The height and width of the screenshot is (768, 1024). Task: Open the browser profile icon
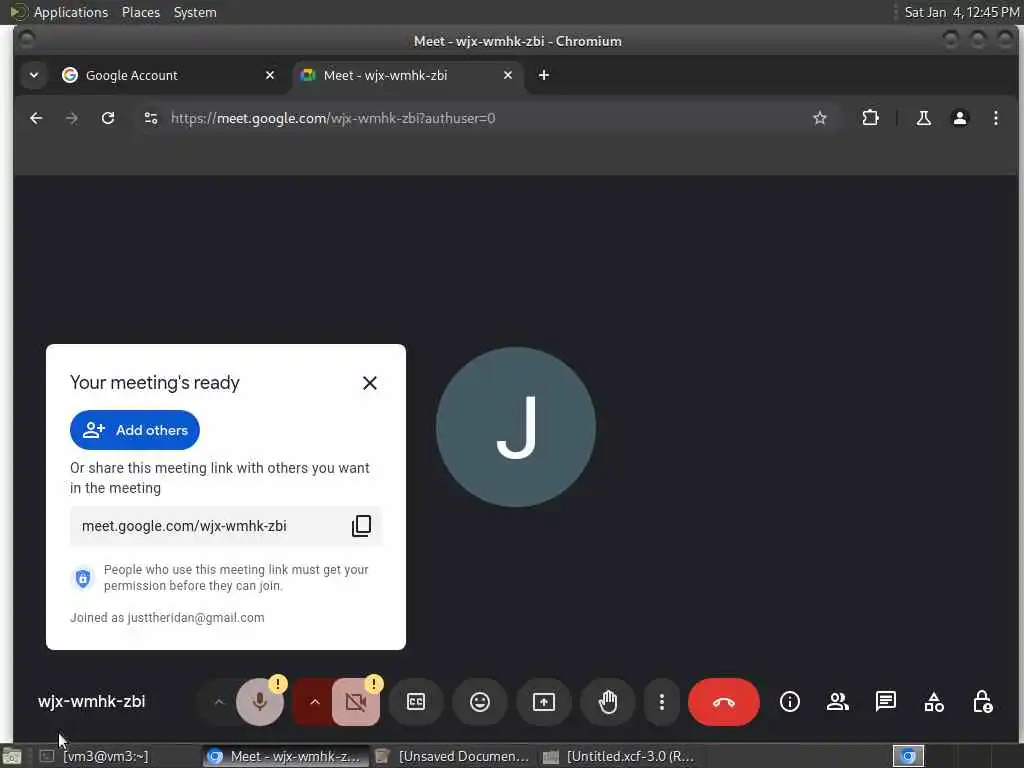[960, 118]
